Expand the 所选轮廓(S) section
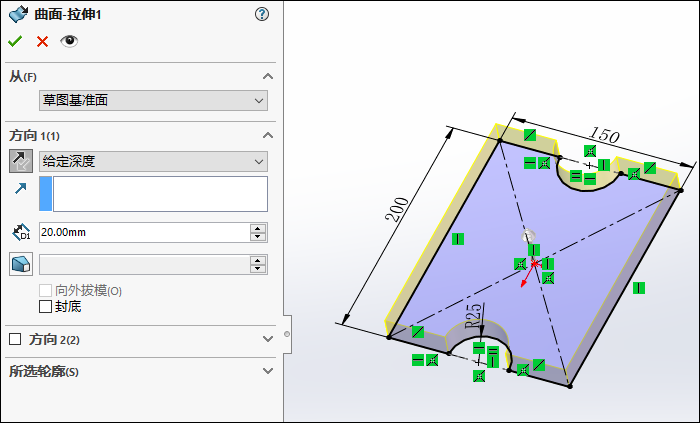700x423 pixels. (268, 371)
